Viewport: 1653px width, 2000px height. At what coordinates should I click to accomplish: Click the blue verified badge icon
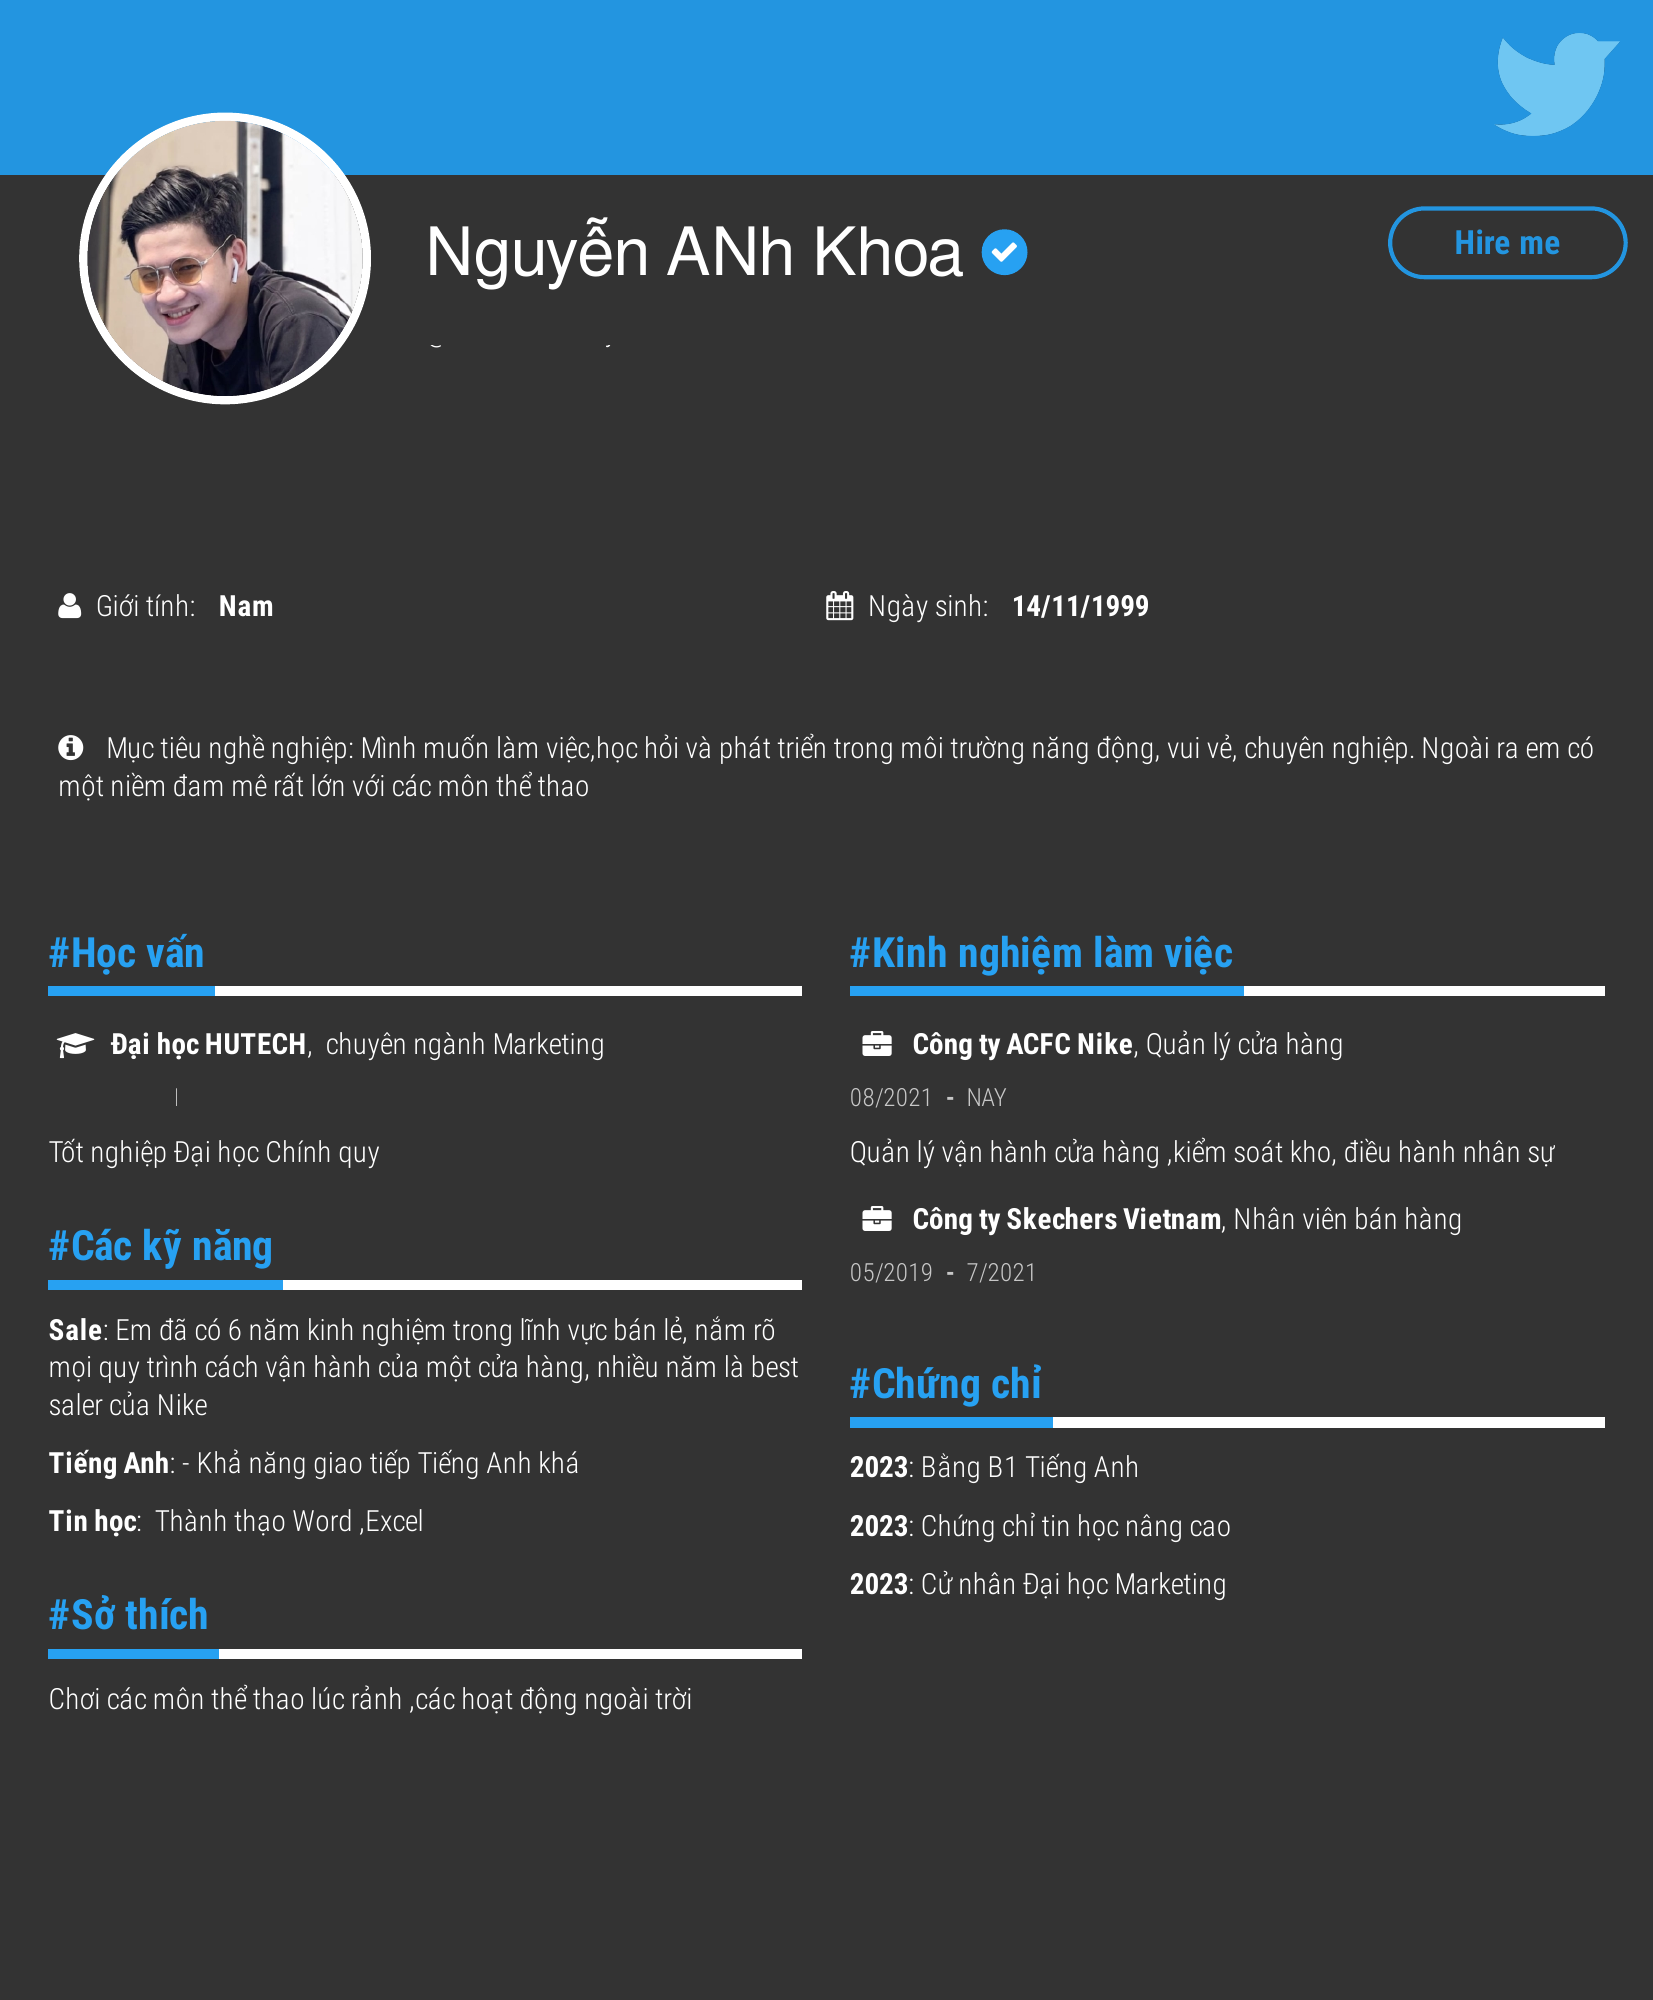point(1004,252)
